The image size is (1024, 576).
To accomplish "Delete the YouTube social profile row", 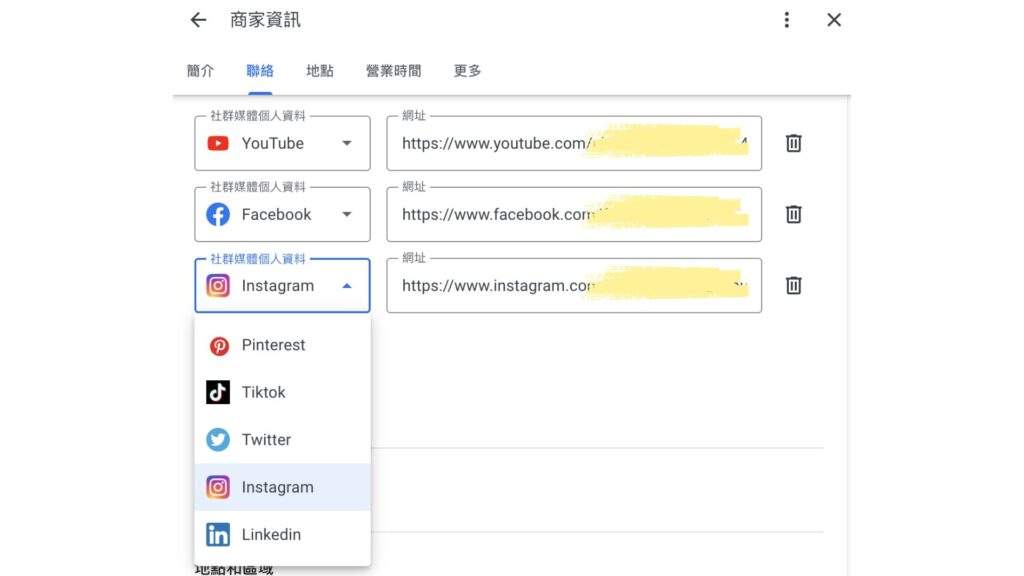I will tap(793, 143).
